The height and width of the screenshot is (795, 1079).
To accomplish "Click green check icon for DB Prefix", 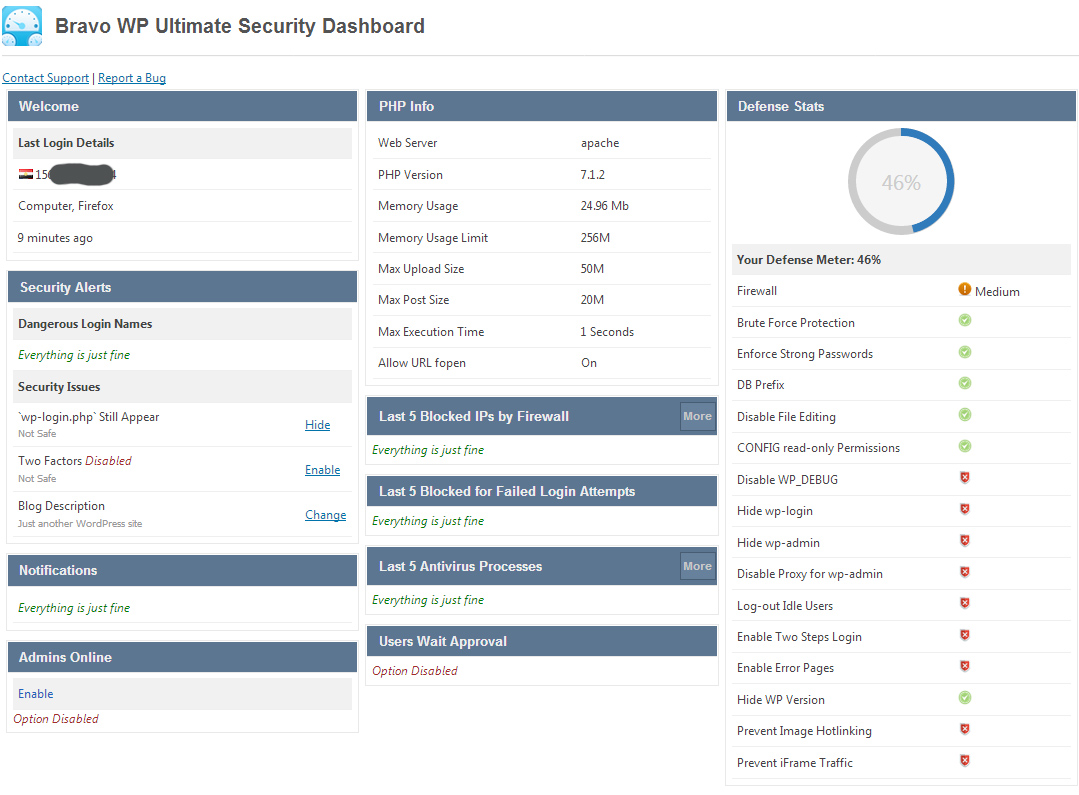I will click(x=965, y=383).
